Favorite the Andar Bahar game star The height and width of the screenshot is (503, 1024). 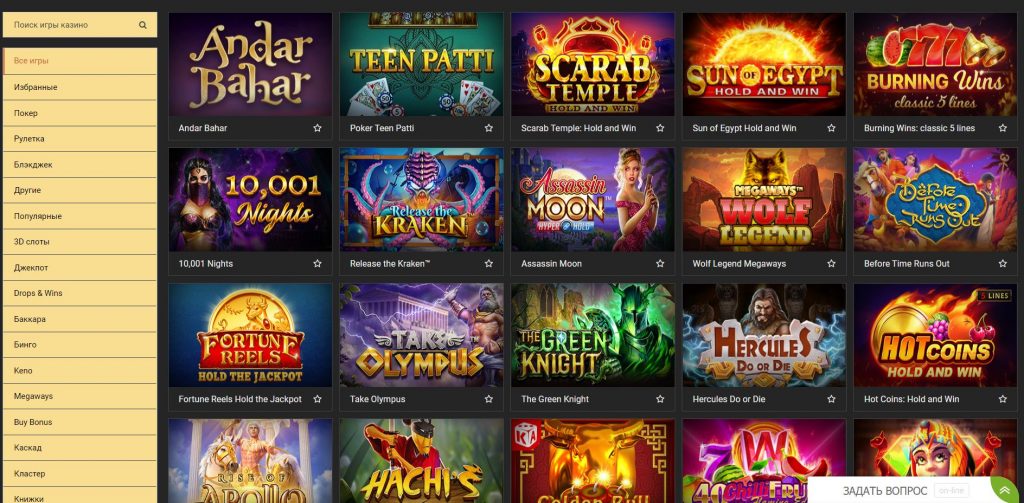pyautogui.click(x=317, y=128)
